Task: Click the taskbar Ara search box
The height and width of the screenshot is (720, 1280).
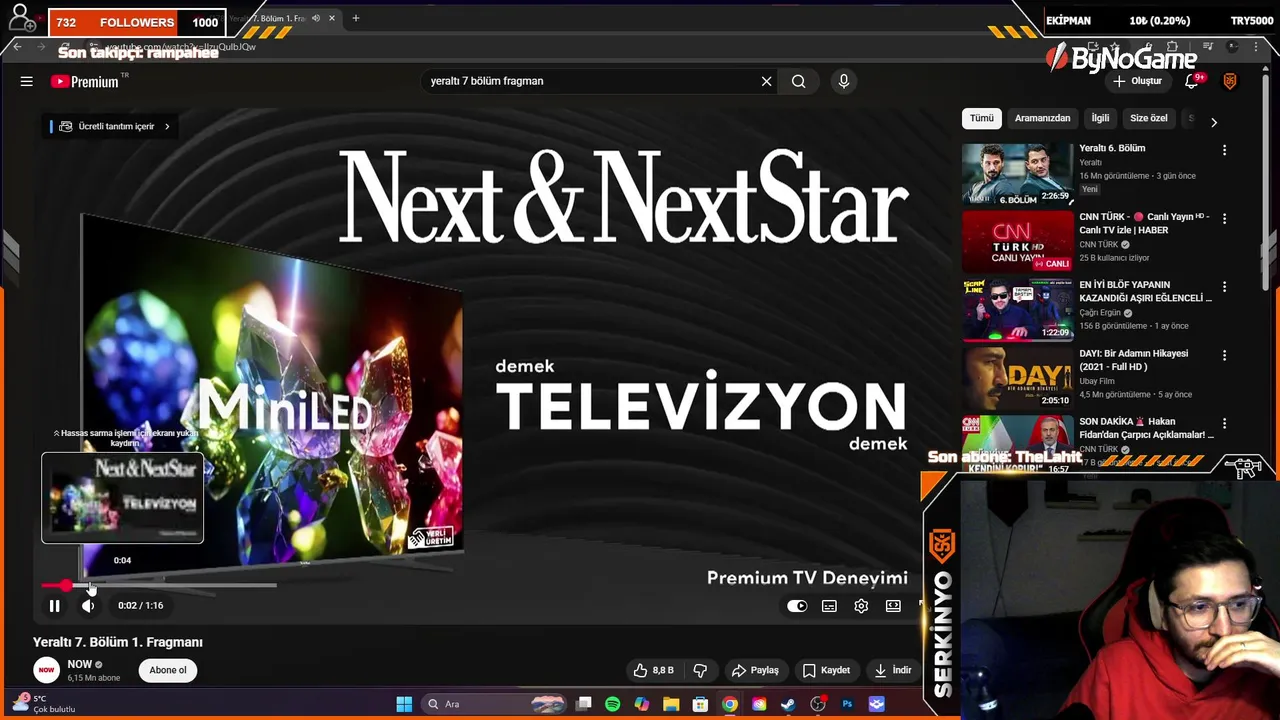Action: coord(496,704)
